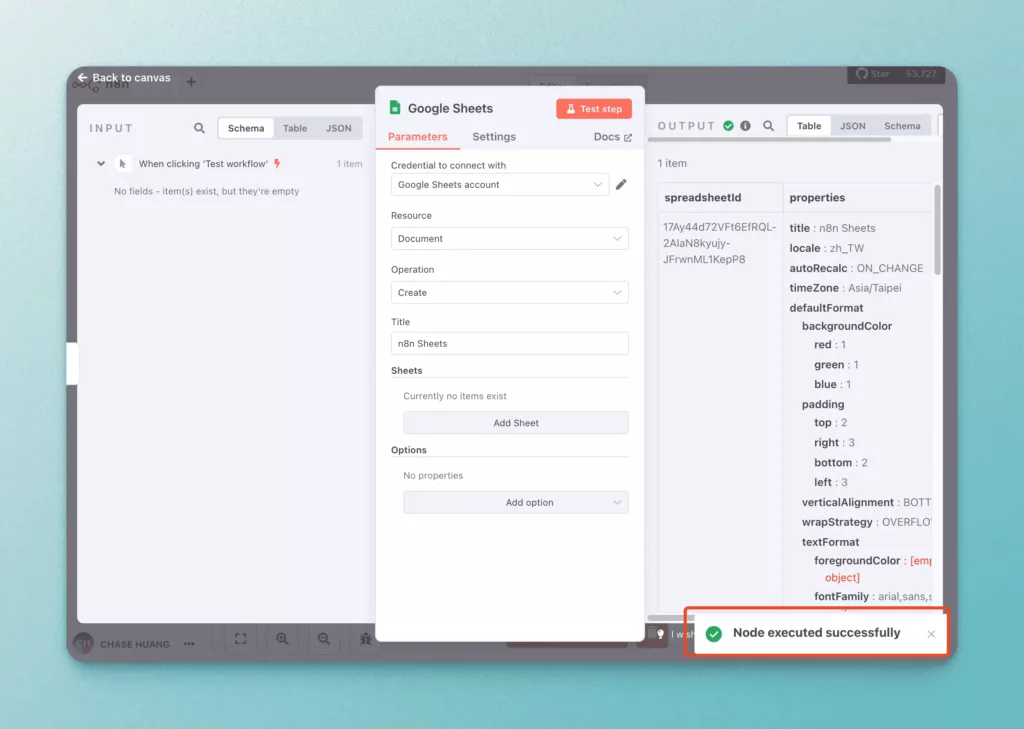The height and width of the screenshot is (729, 1024).
Task: Click the lightbulb icon at the bottom
Action: pos(660,634)
